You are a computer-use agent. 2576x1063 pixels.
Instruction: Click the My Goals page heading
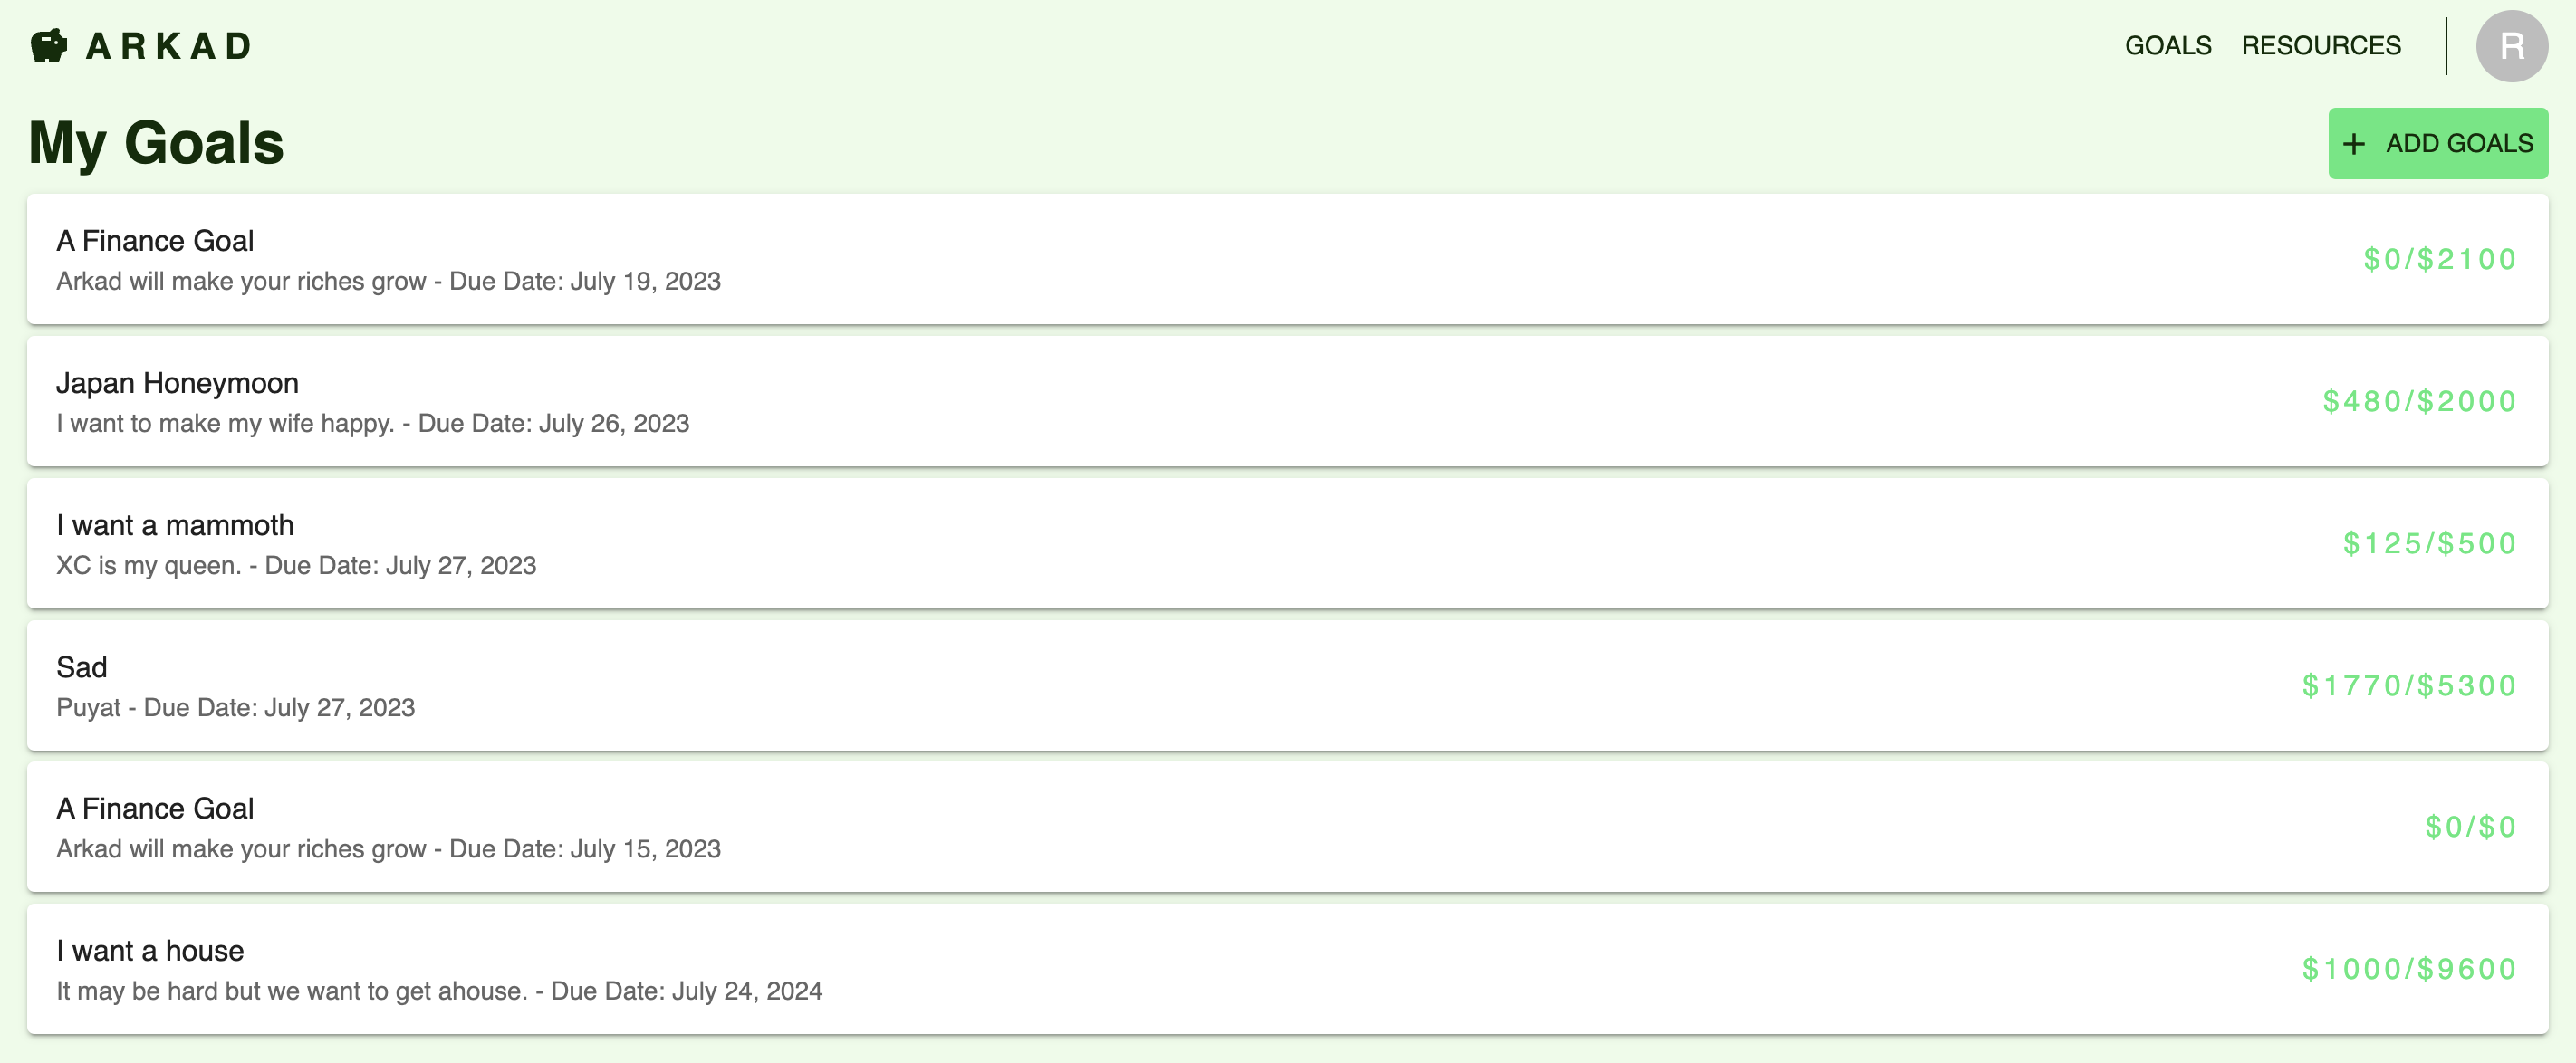pos(156,143)
